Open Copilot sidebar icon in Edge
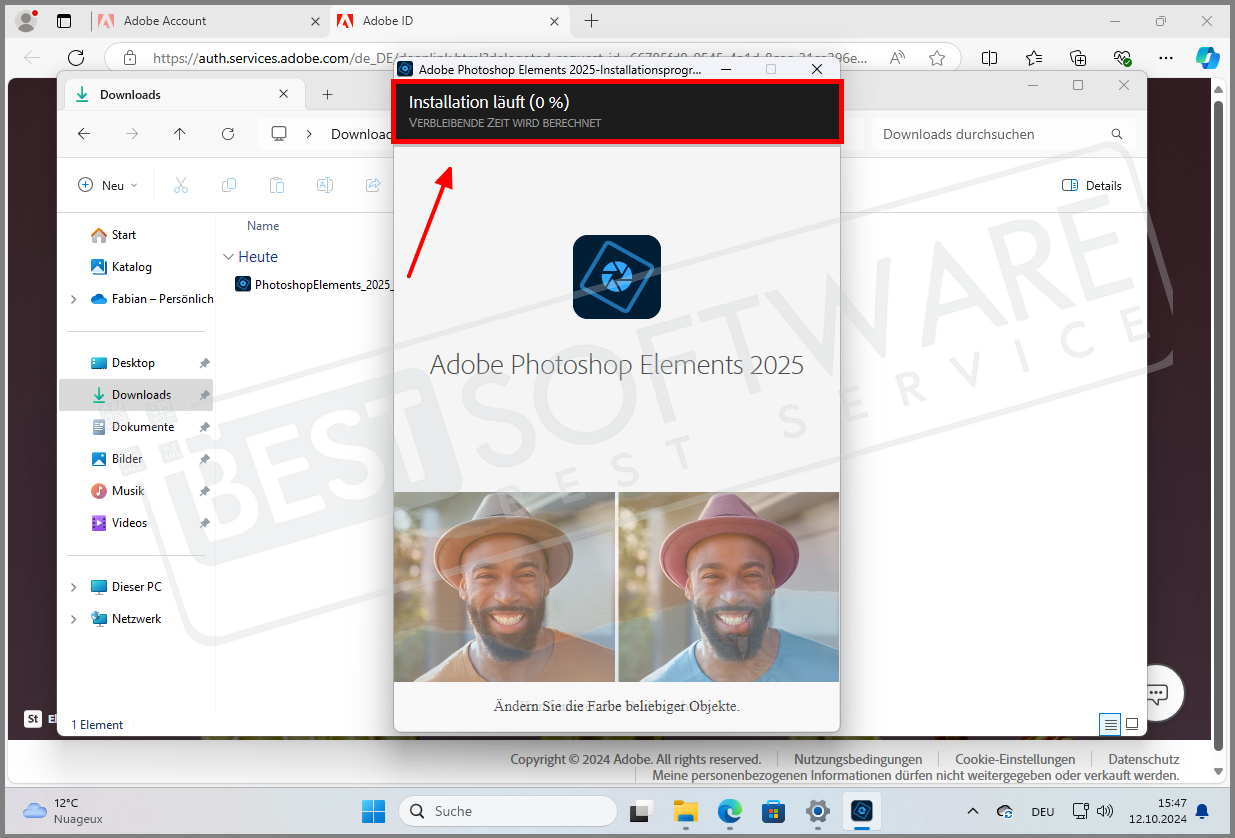Screen dimensions: 1235x838 1208,58
